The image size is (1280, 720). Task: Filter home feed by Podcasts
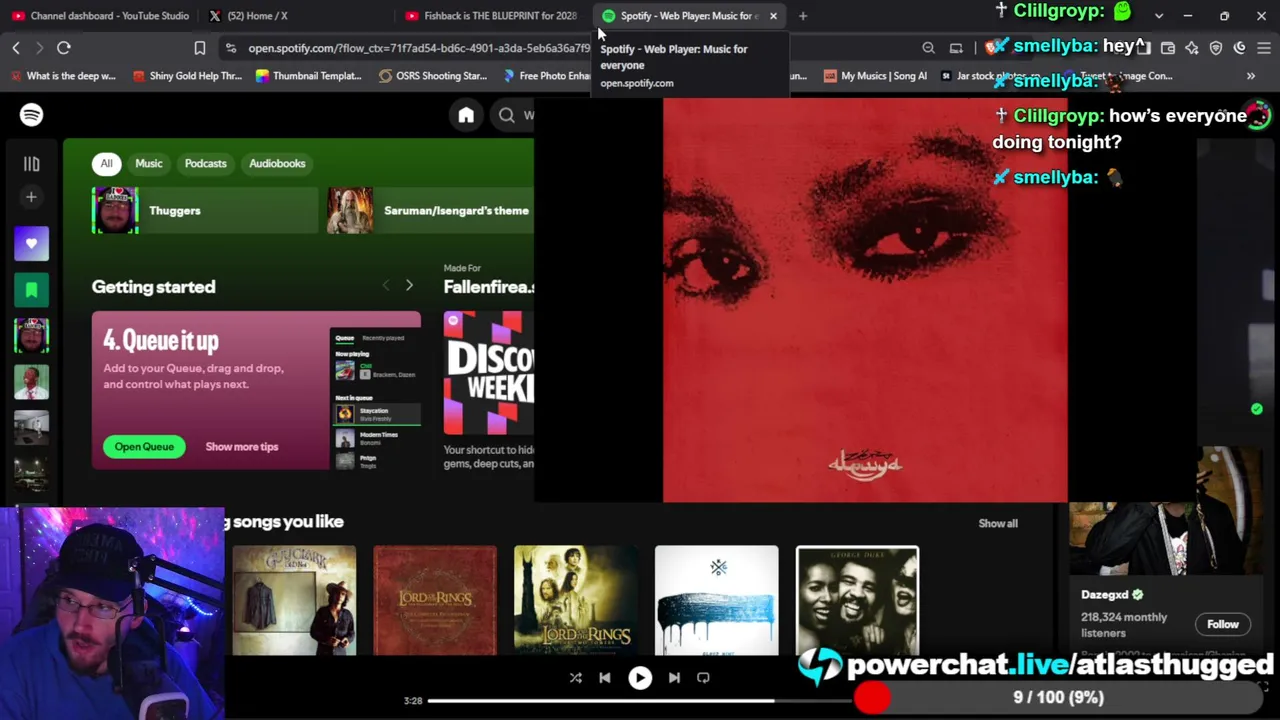pyautogui.click(x=206, y=163)
